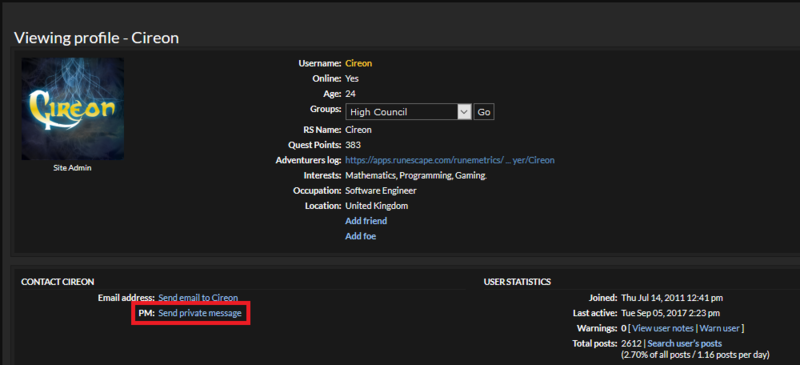Click the Total posts count 2612

pos(631,344)
